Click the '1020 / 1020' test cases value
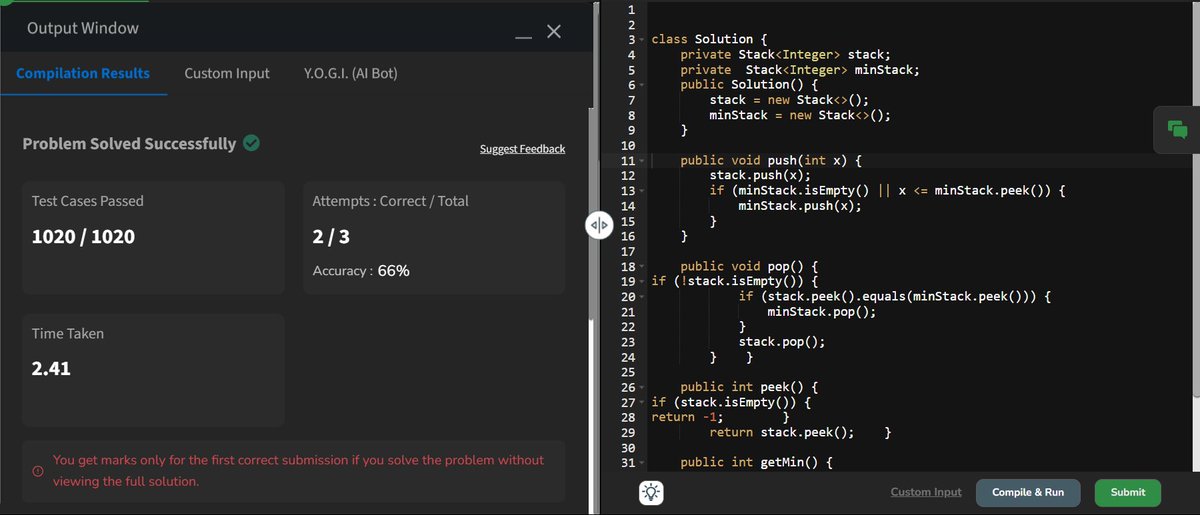 pyautogui.click(x=83, y=237)
